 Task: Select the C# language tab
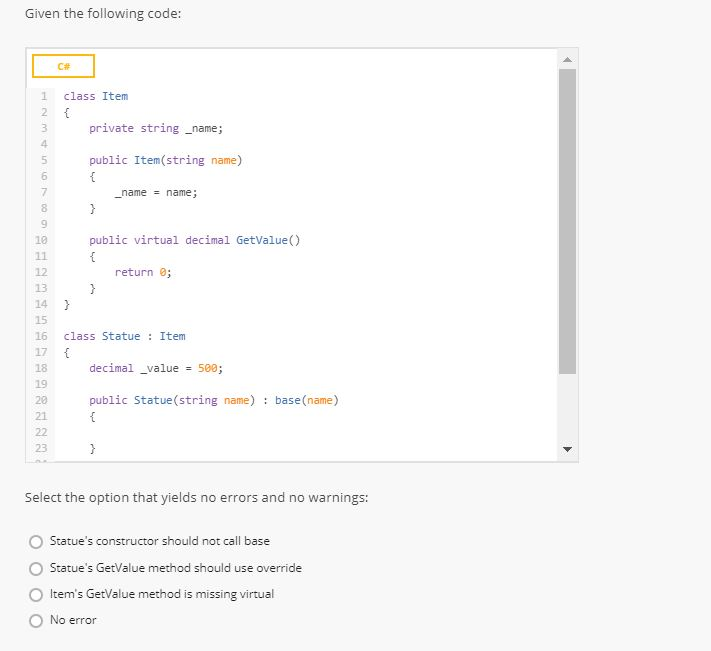[63, 66]
